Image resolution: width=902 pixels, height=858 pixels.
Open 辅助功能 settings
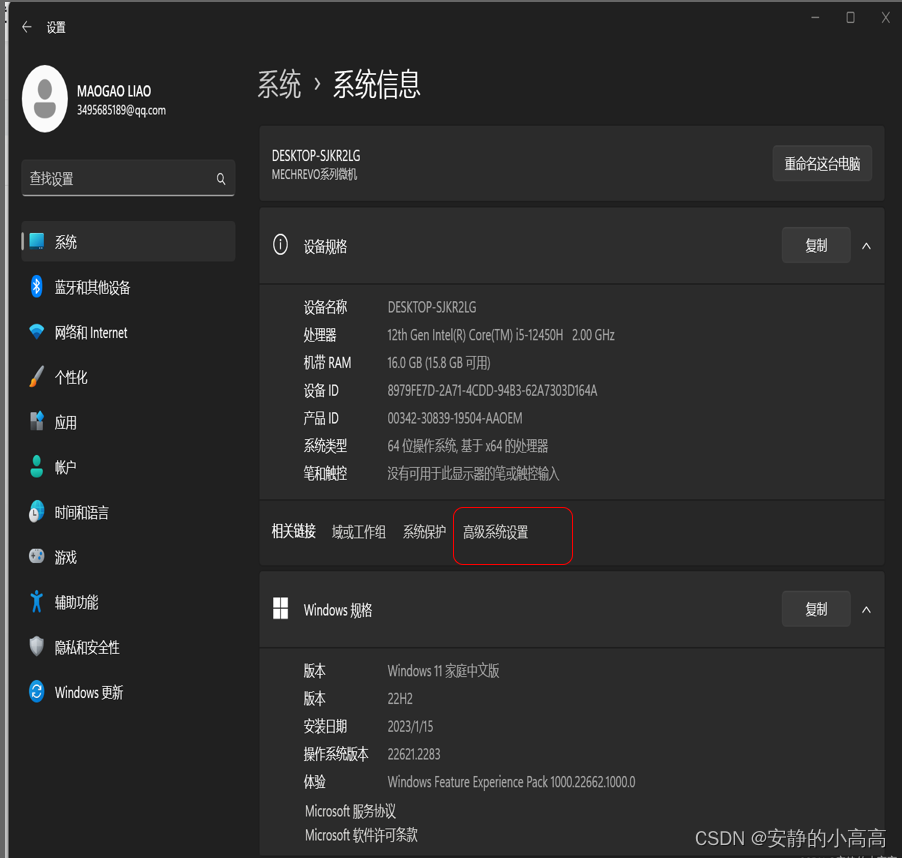[x=128, y=601]
